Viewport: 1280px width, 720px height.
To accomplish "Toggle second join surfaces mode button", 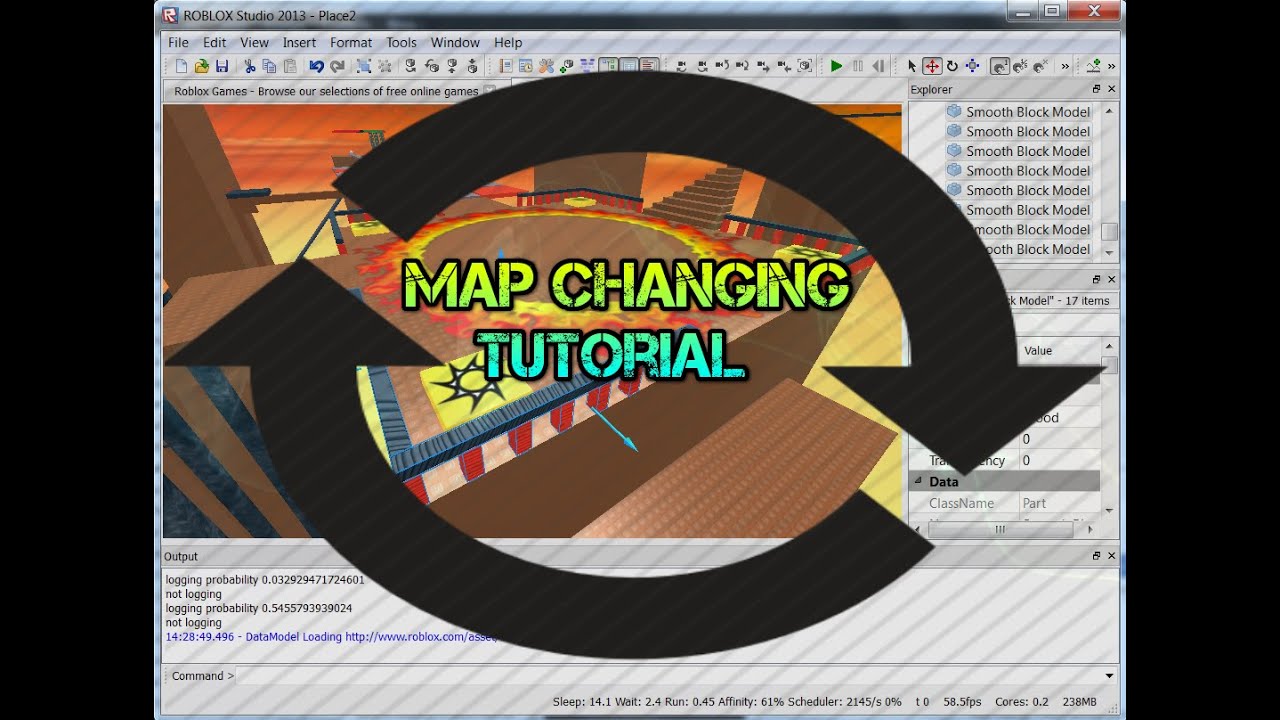I will click(1019, 66).
